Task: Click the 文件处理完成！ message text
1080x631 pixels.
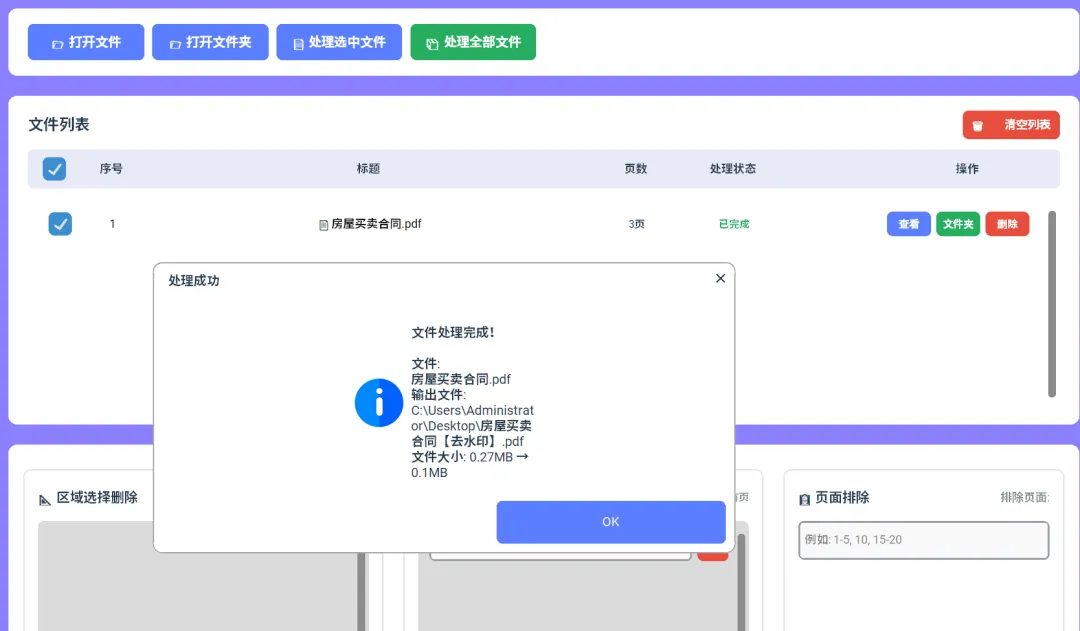Action: [453, 333]
